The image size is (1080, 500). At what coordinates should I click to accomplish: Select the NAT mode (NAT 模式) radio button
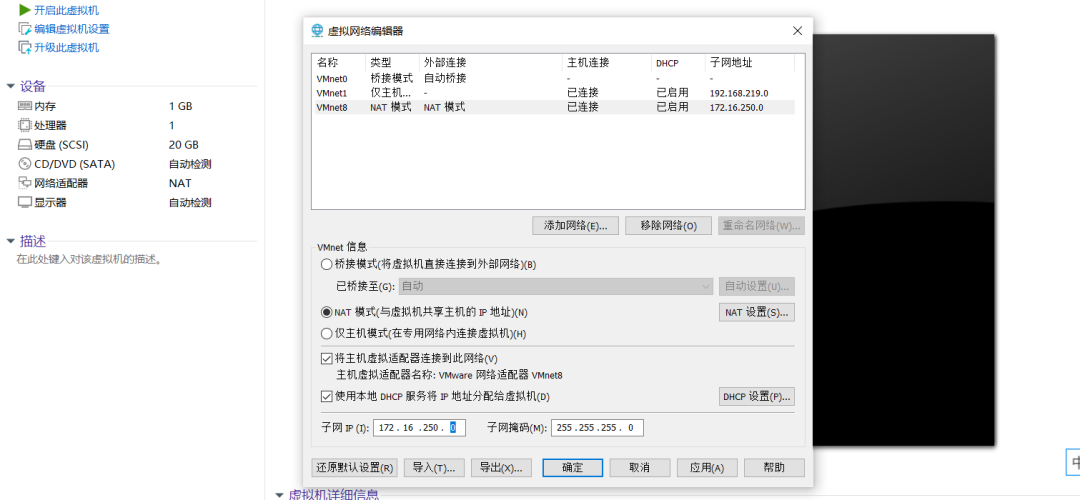[326, 312]
